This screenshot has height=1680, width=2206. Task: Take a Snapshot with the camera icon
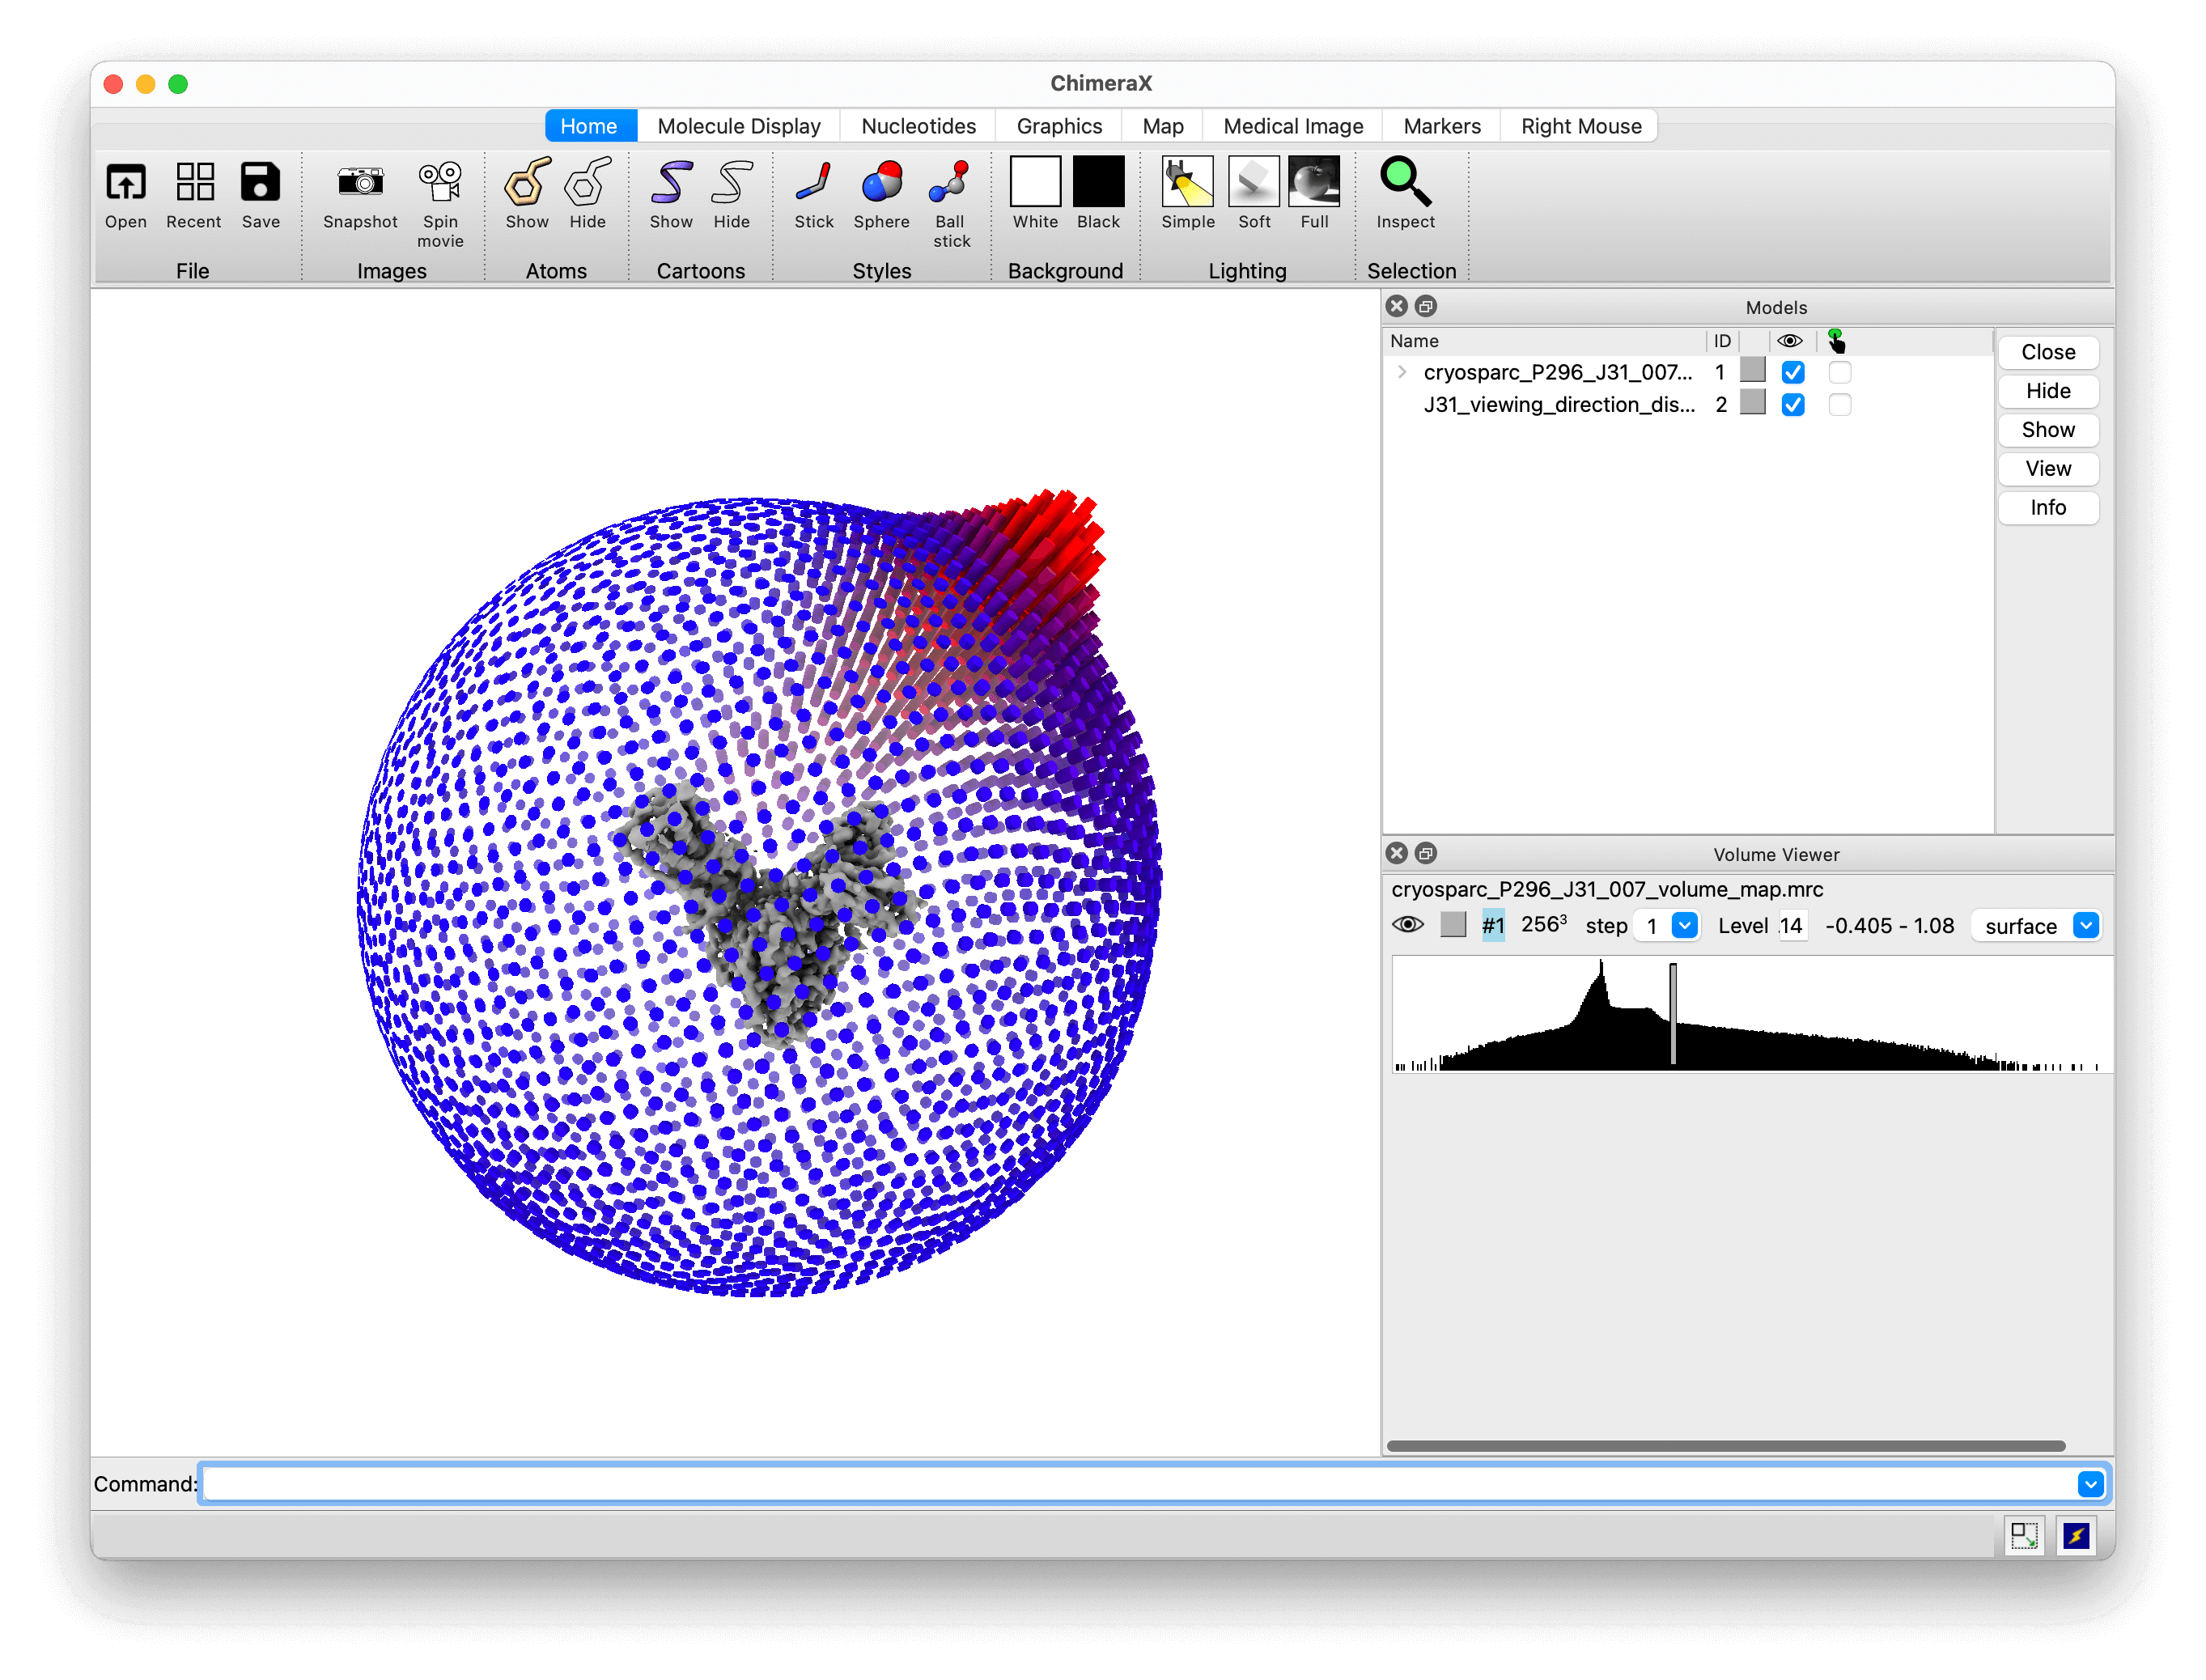(x=360, y=183)
